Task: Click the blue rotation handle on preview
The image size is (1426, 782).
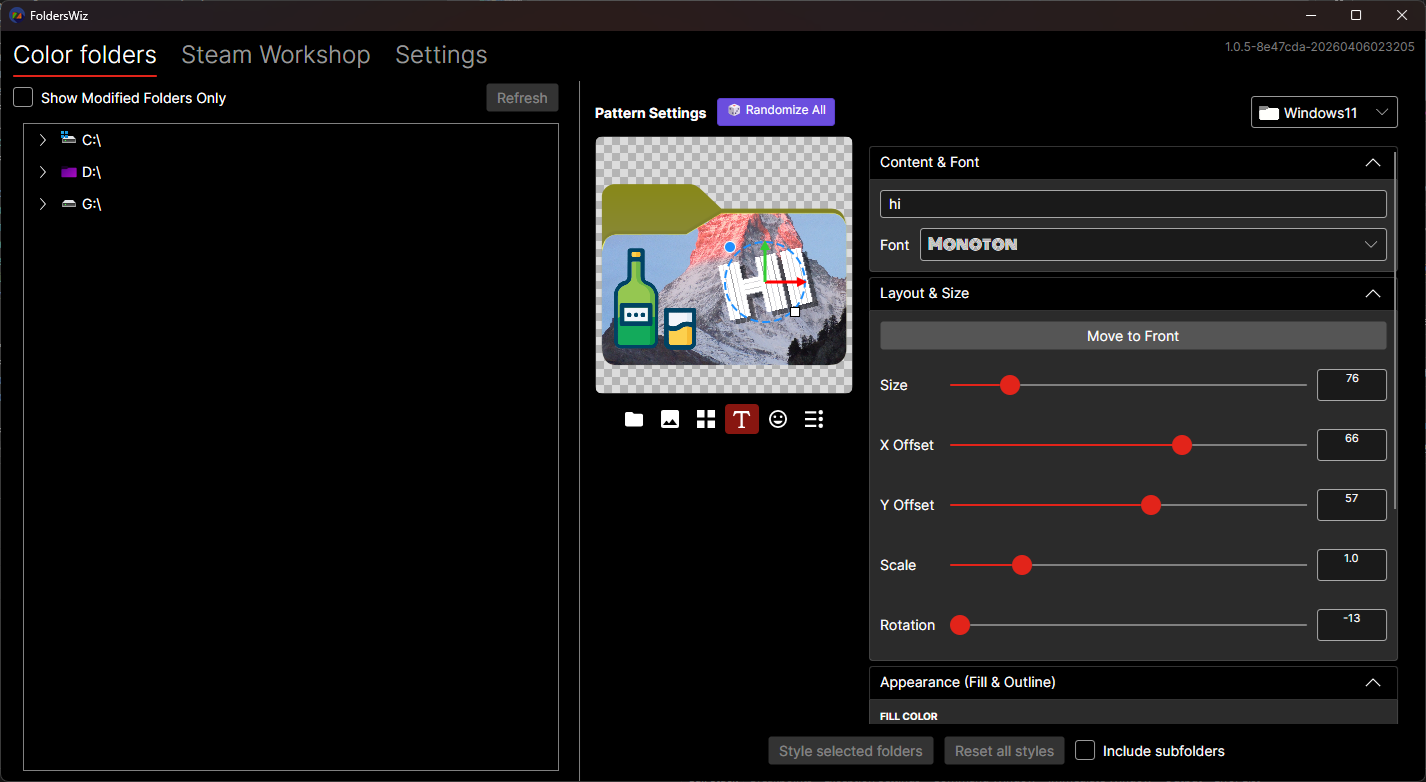Action: 730,246
